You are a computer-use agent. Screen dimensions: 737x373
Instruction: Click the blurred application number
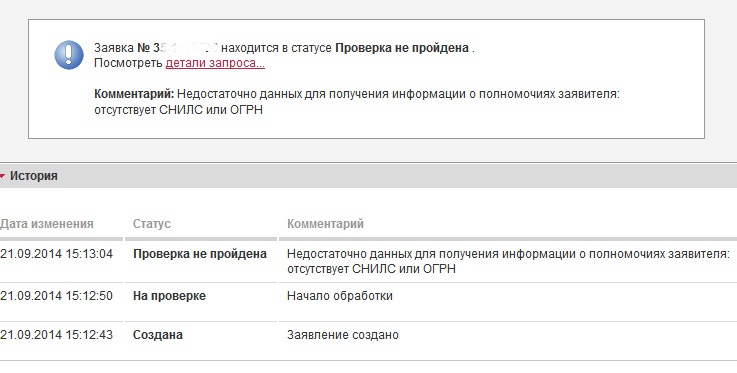click(x=186, y=48)
